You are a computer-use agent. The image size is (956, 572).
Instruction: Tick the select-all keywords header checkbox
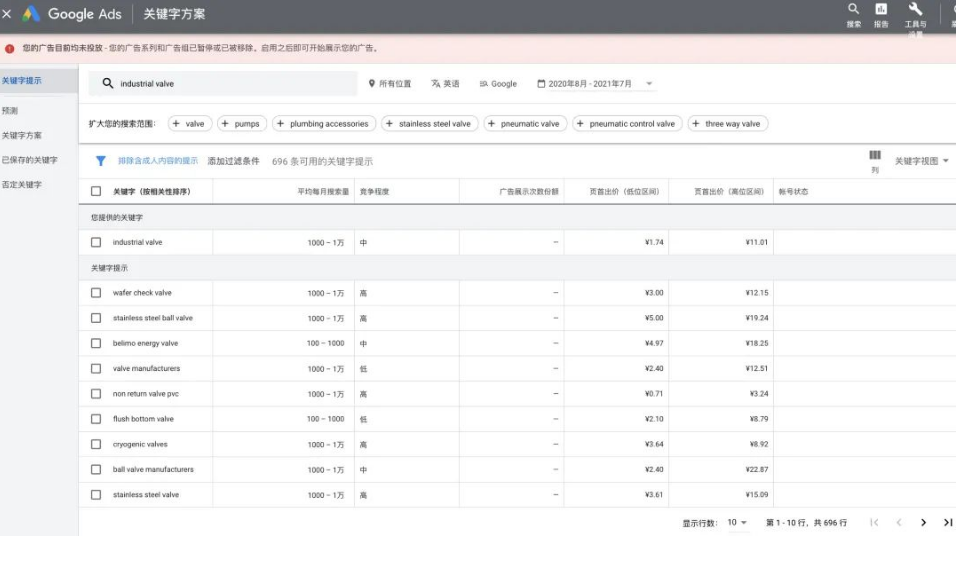(96, 191)
